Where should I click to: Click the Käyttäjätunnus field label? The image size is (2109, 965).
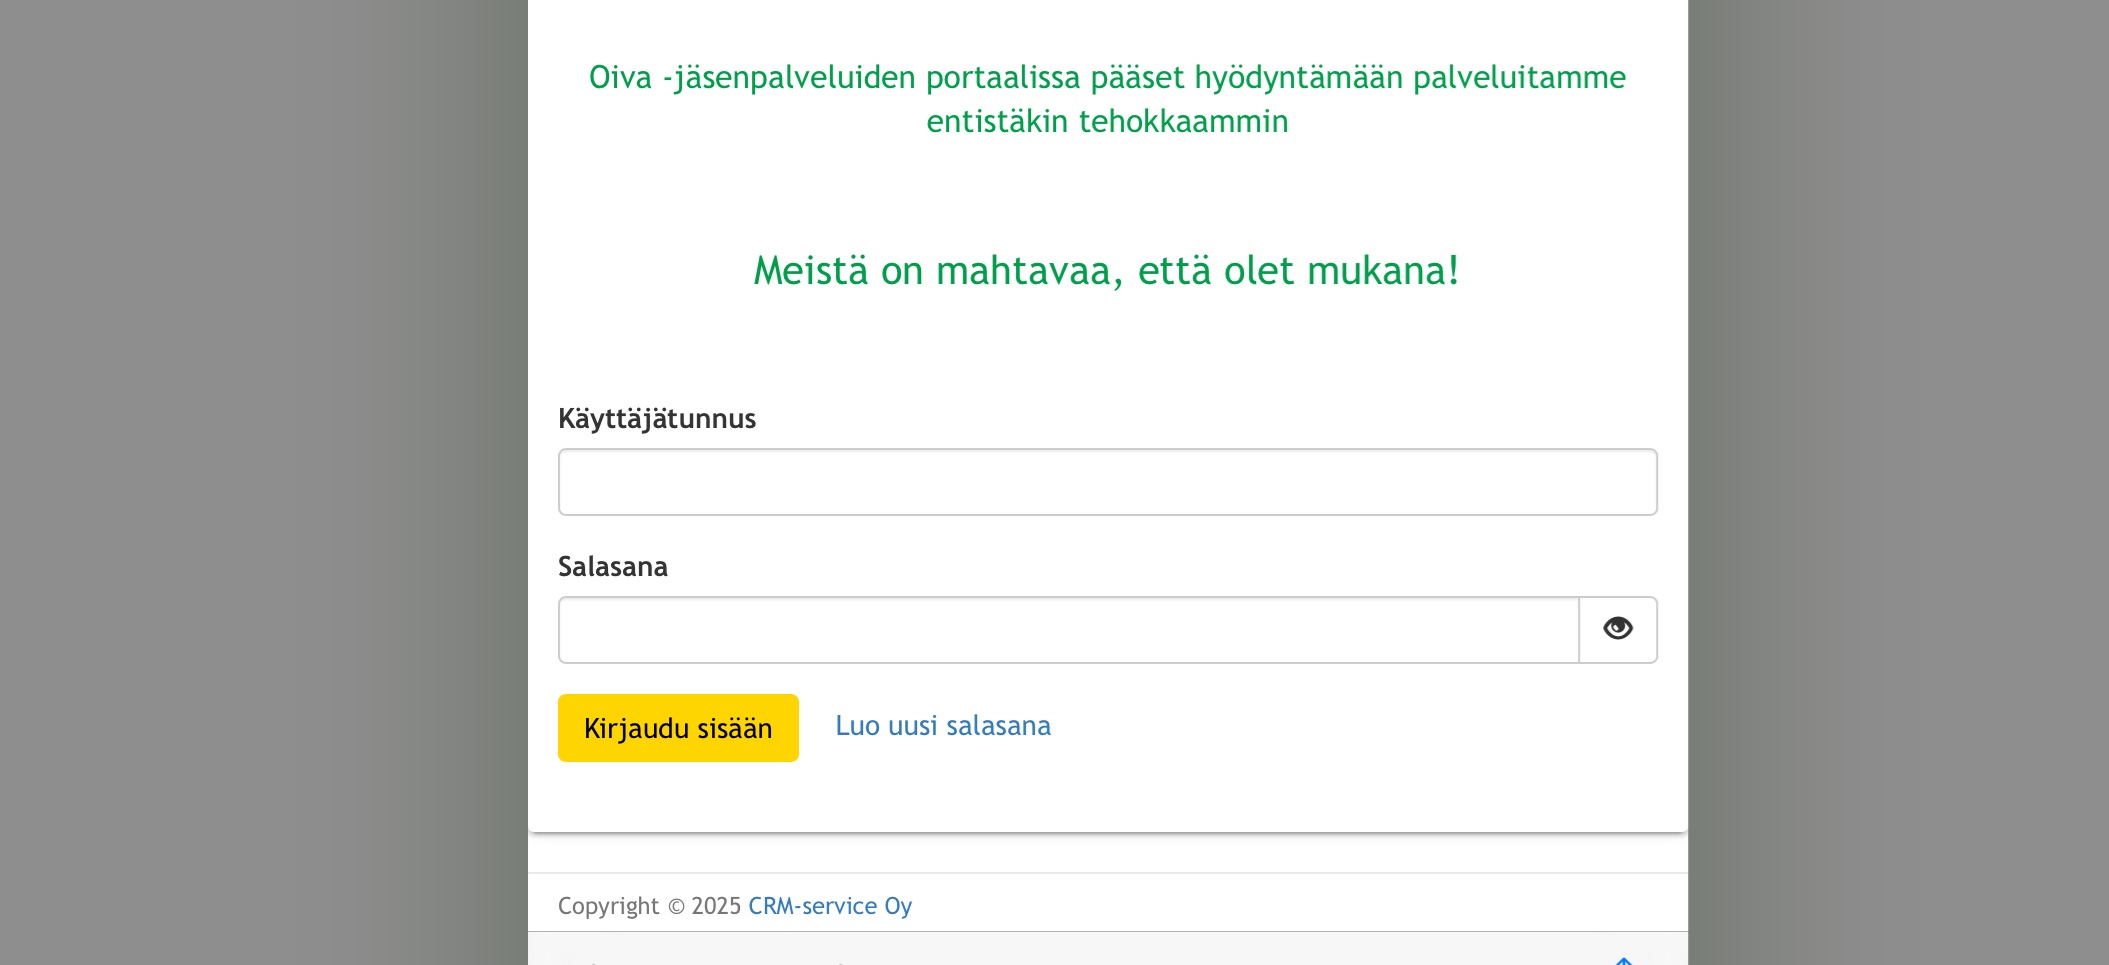point(656,419)
